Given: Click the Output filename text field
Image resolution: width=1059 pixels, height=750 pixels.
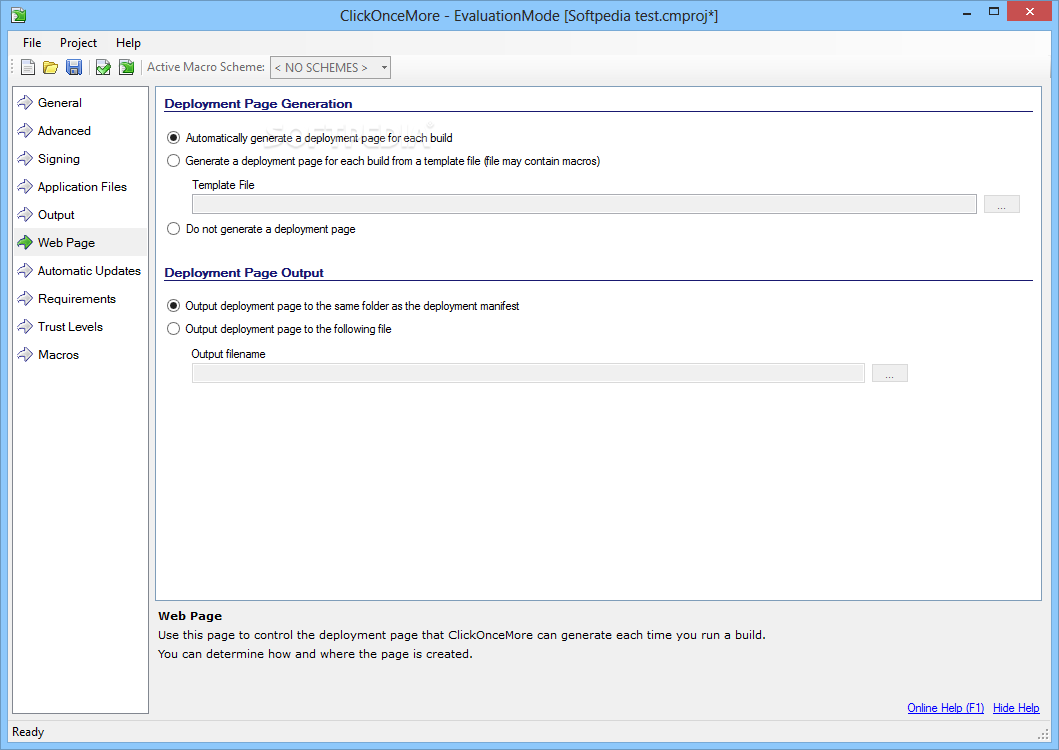Looking at the screenshot, I should point(528,373).
